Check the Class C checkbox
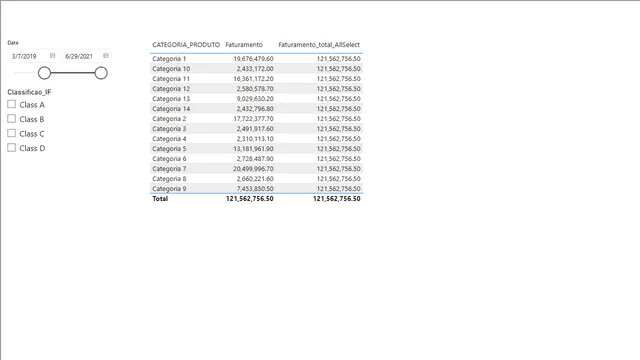 click(11, 133)
